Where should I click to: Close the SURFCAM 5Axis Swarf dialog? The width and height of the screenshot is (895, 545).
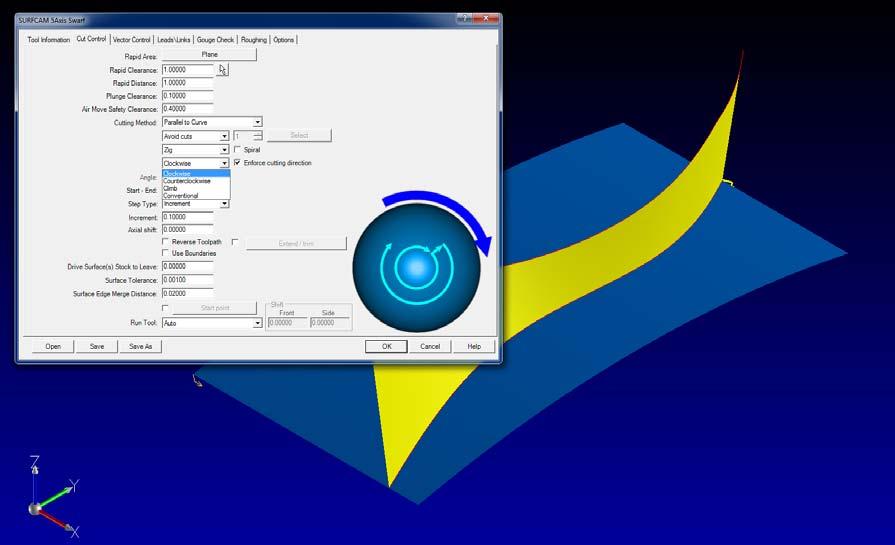(486, 19)
